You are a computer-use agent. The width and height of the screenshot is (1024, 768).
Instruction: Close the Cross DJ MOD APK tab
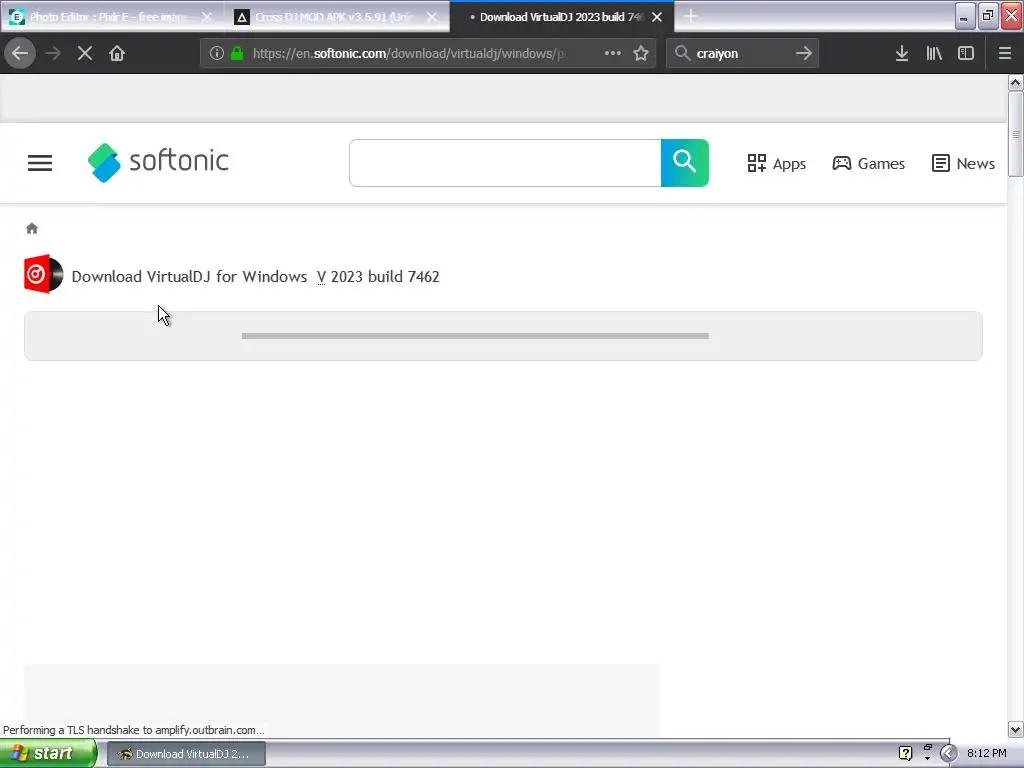click(432, 17)
